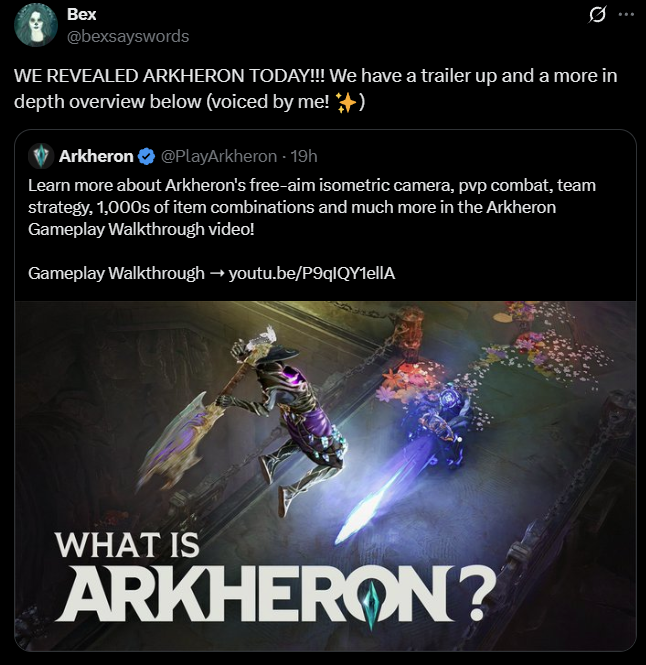Click the Grok slashed-circle icon
The width and height of the screenshot is (646, 665).
pyautogui.click(x=597, y=14)
